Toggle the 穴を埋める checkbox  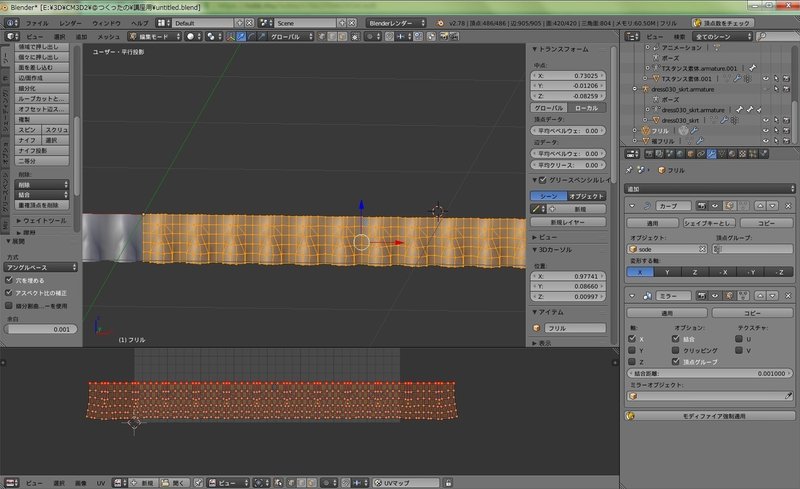pos(9,280)
